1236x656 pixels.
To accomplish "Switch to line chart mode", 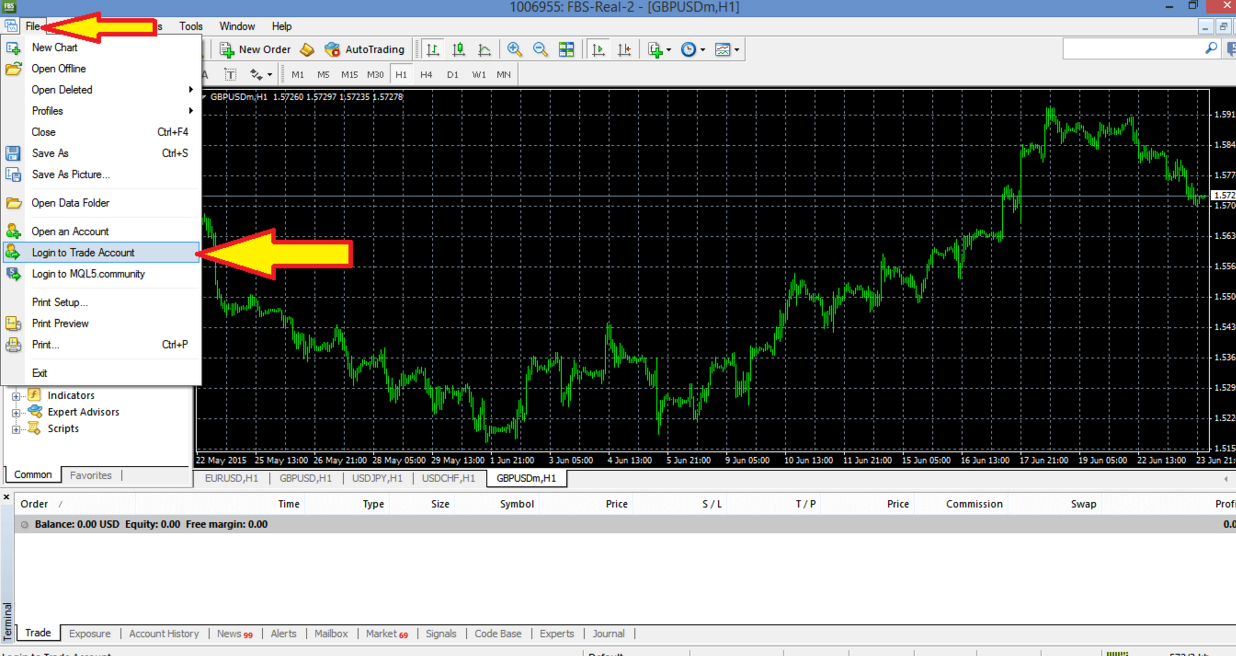I will coord(484,49).
